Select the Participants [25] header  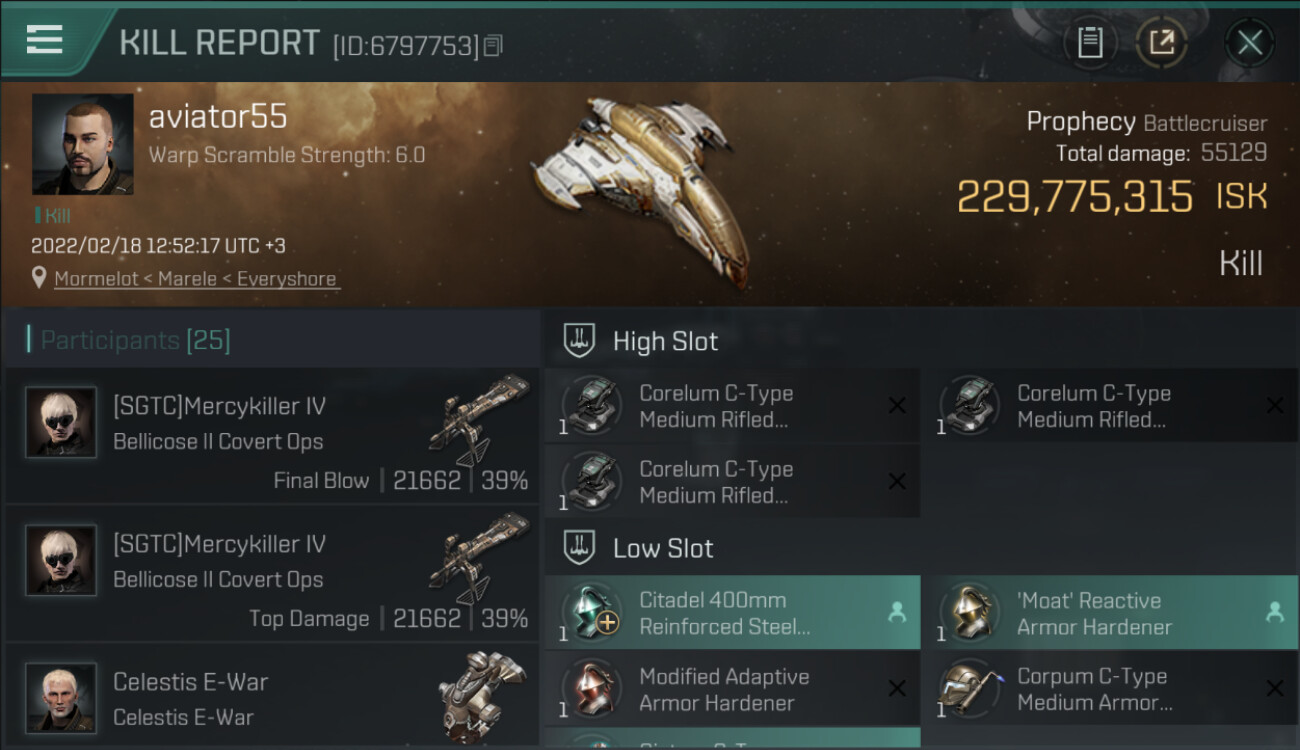(135, 341)
